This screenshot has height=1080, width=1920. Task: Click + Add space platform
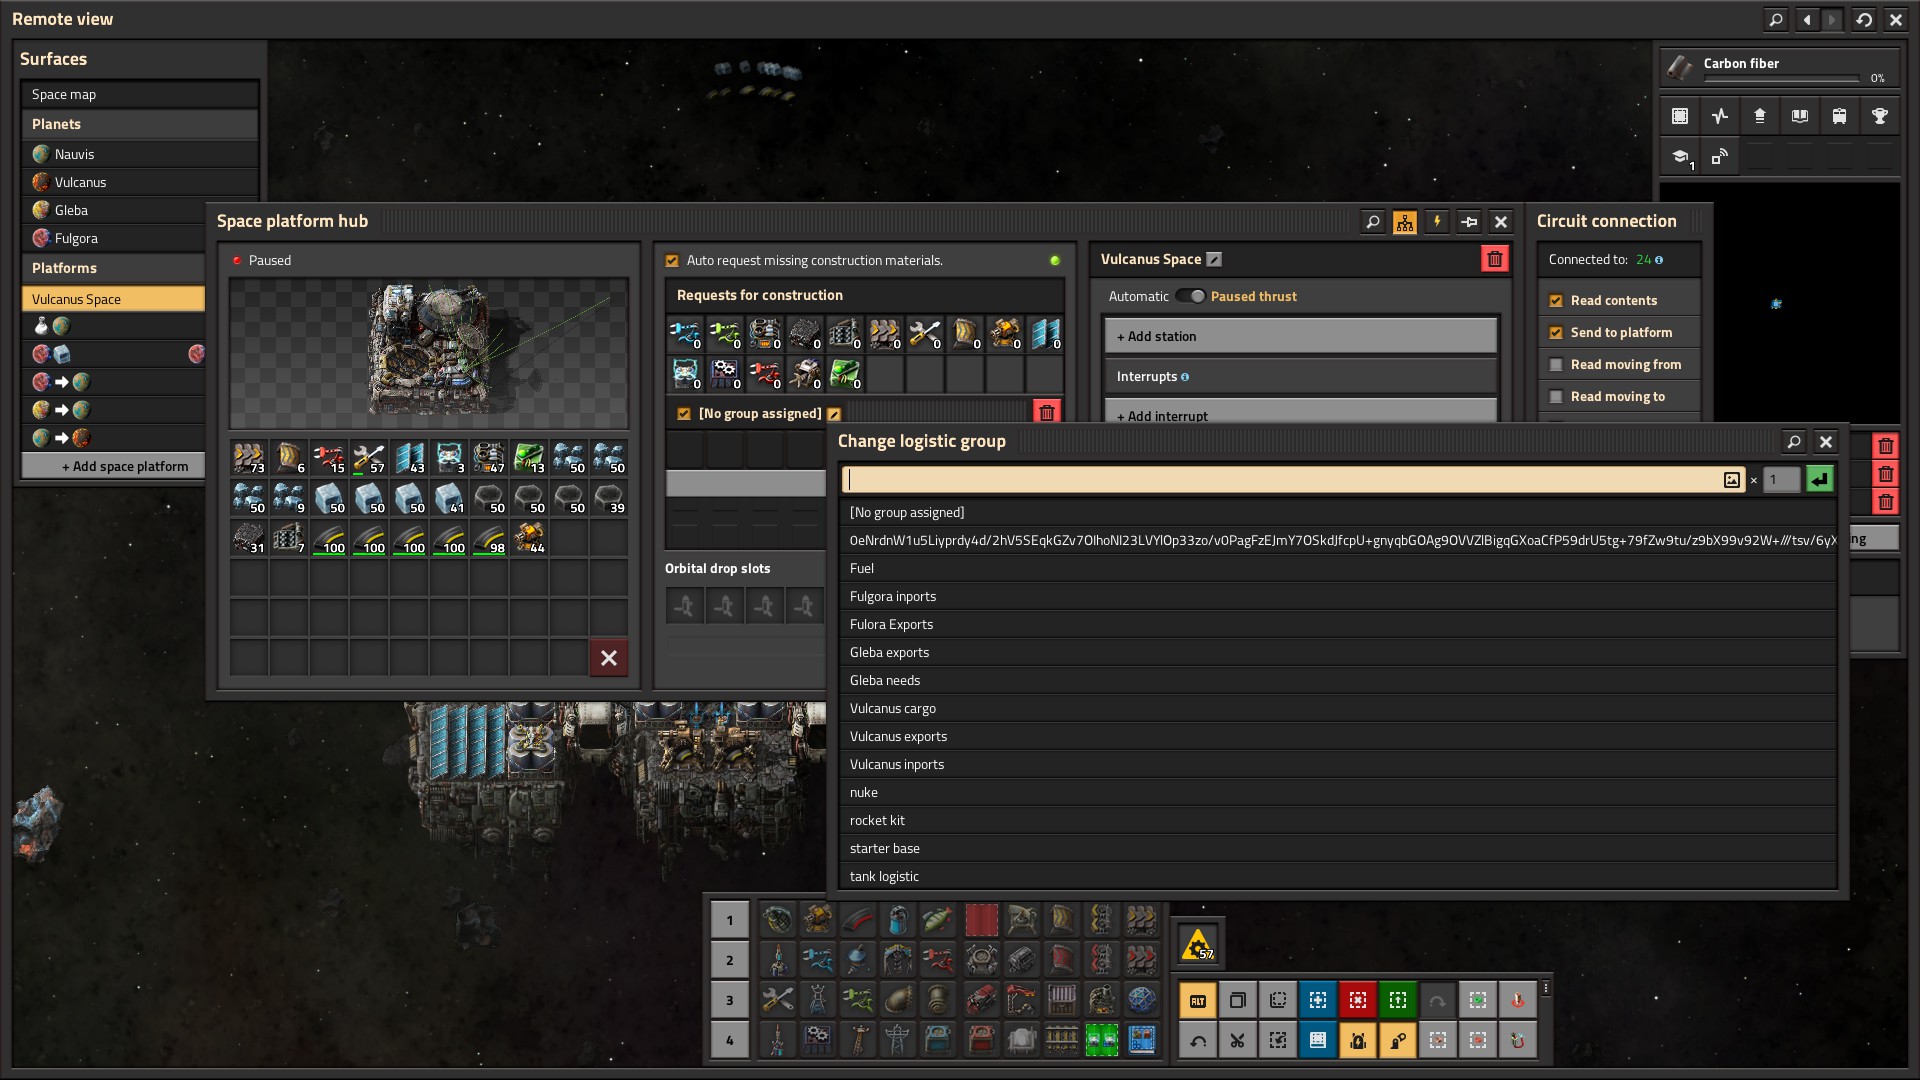click(114, 466)
